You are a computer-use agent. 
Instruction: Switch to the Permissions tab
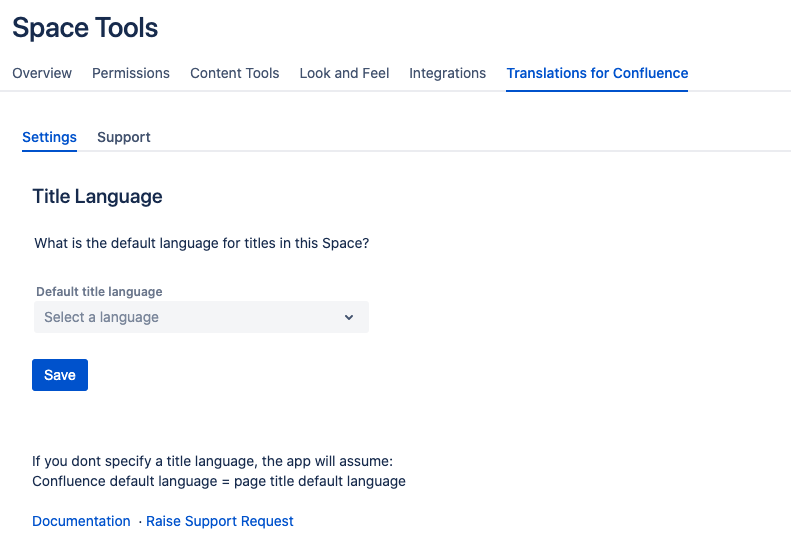point(131,73)
